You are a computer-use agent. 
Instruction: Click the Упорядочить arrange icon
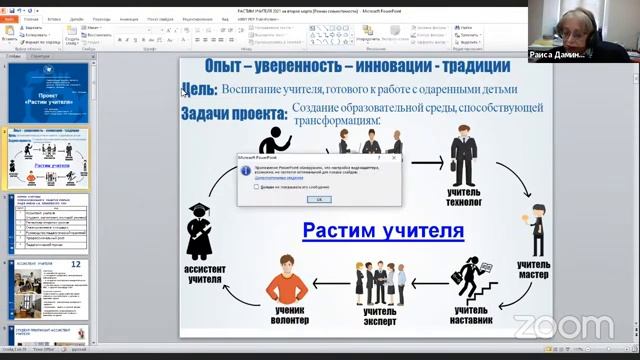coord(368,31)
